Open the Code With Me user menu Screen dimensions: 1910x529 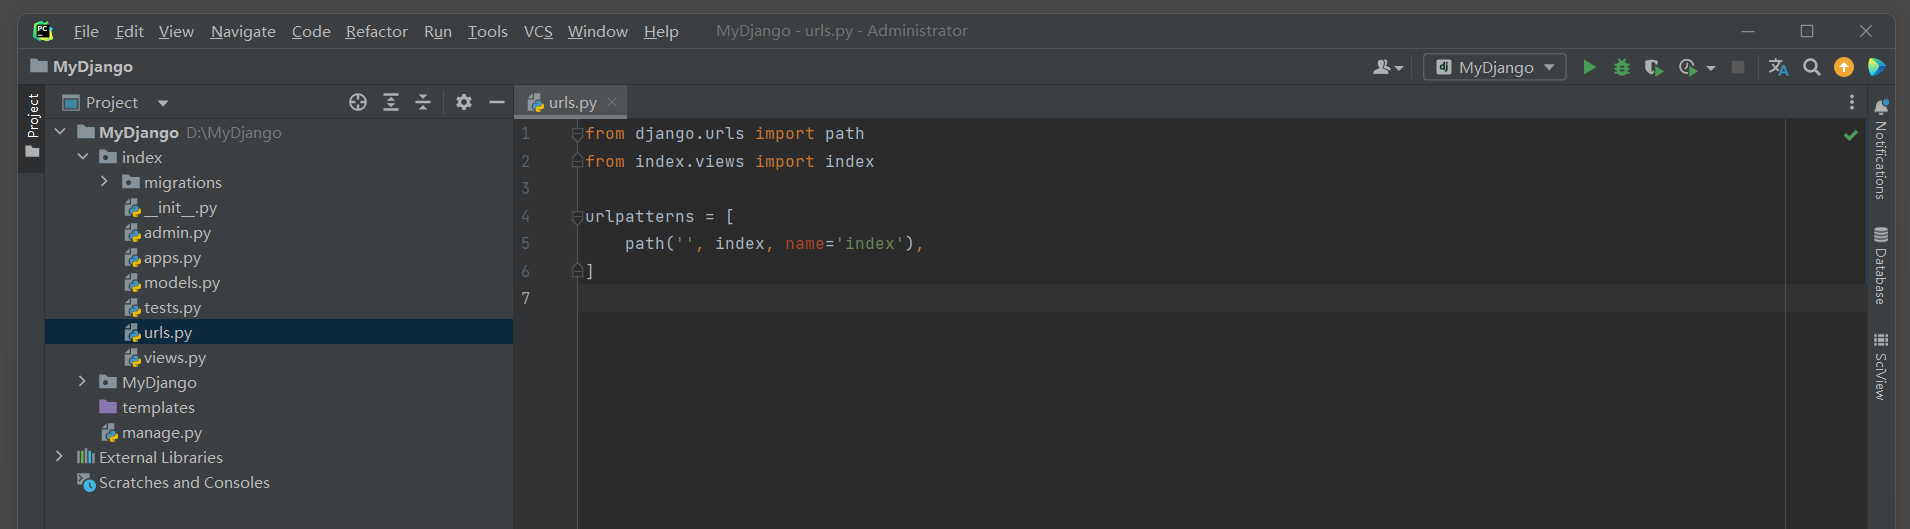pos(1388,67)
